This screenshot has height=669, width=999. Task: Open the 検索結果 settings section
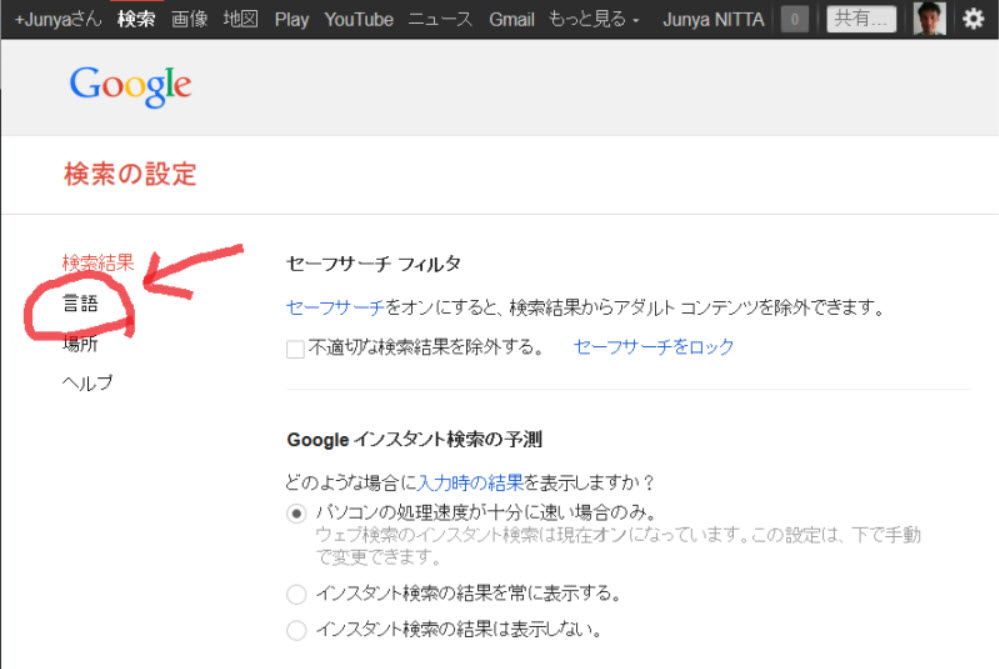(97, 263)
